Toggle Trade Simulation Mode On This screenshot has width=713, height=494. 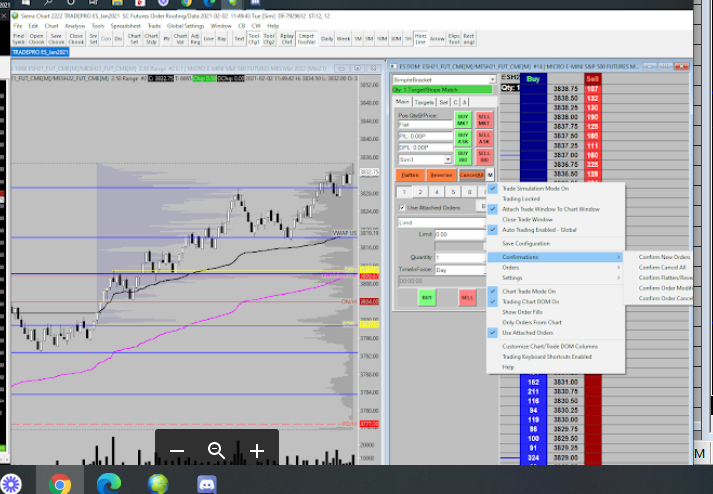(x=535, y=188)
